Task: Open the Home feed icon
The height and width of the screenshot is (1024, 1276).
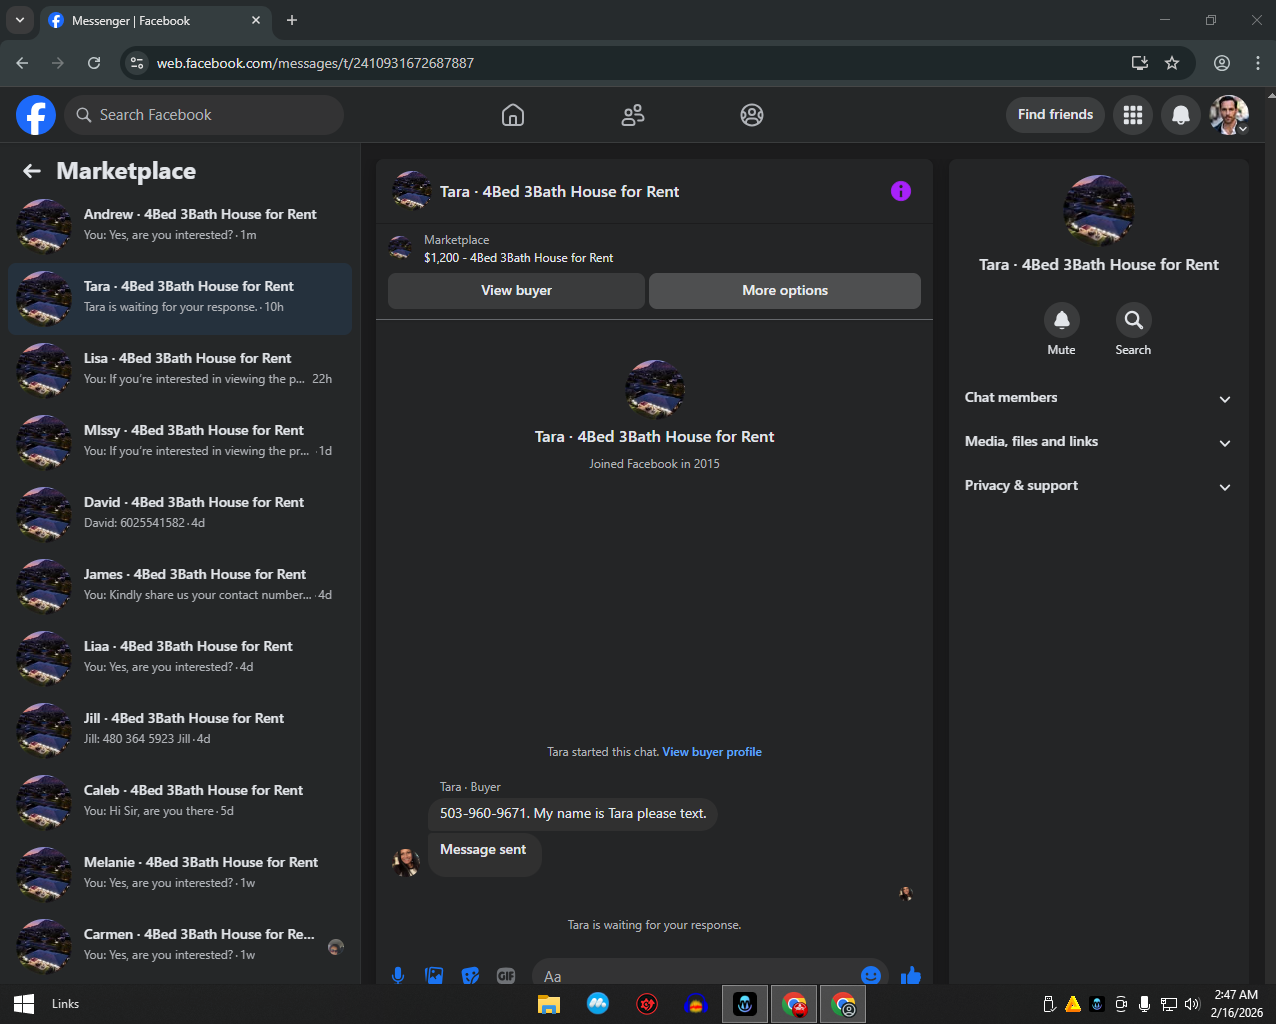Action: 513,115
